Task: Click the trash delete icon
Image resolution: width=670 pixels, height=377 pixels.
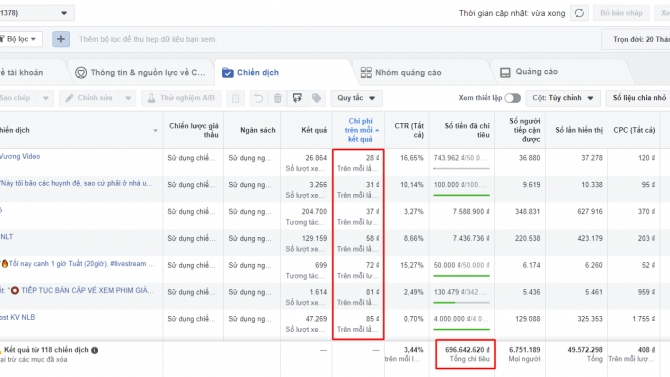Action: [277, 98]
